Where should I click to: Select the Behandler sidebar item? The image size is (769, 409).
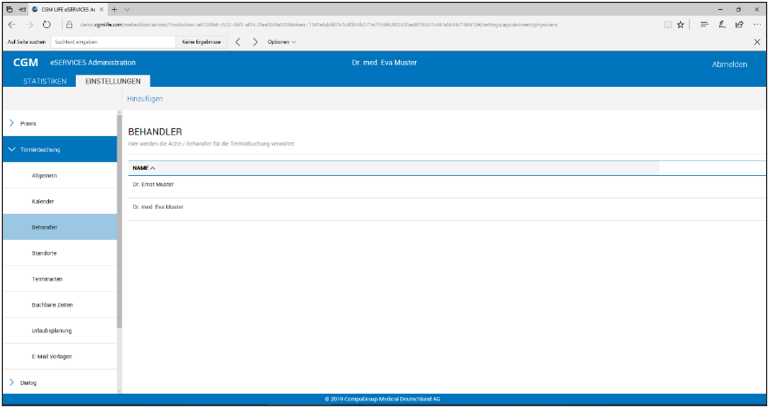(x=60, y=228)
